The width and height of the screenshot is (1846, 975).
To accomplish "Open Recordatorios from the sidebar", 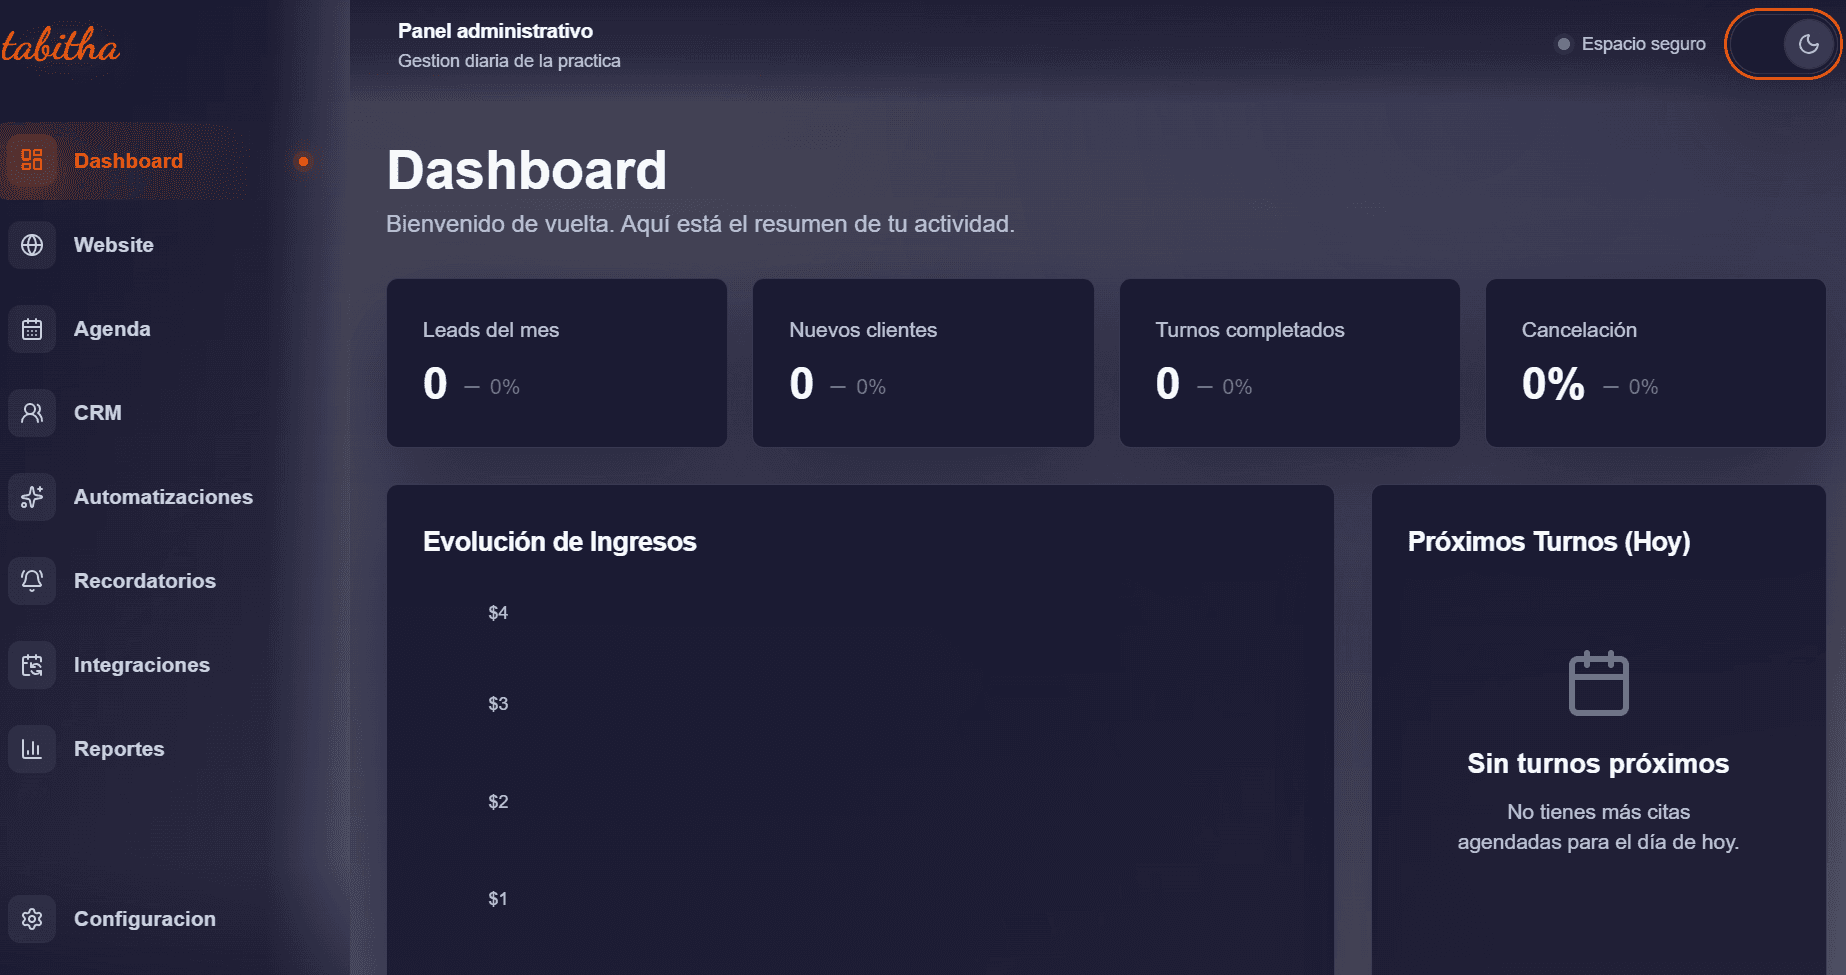I will [160, 581].
